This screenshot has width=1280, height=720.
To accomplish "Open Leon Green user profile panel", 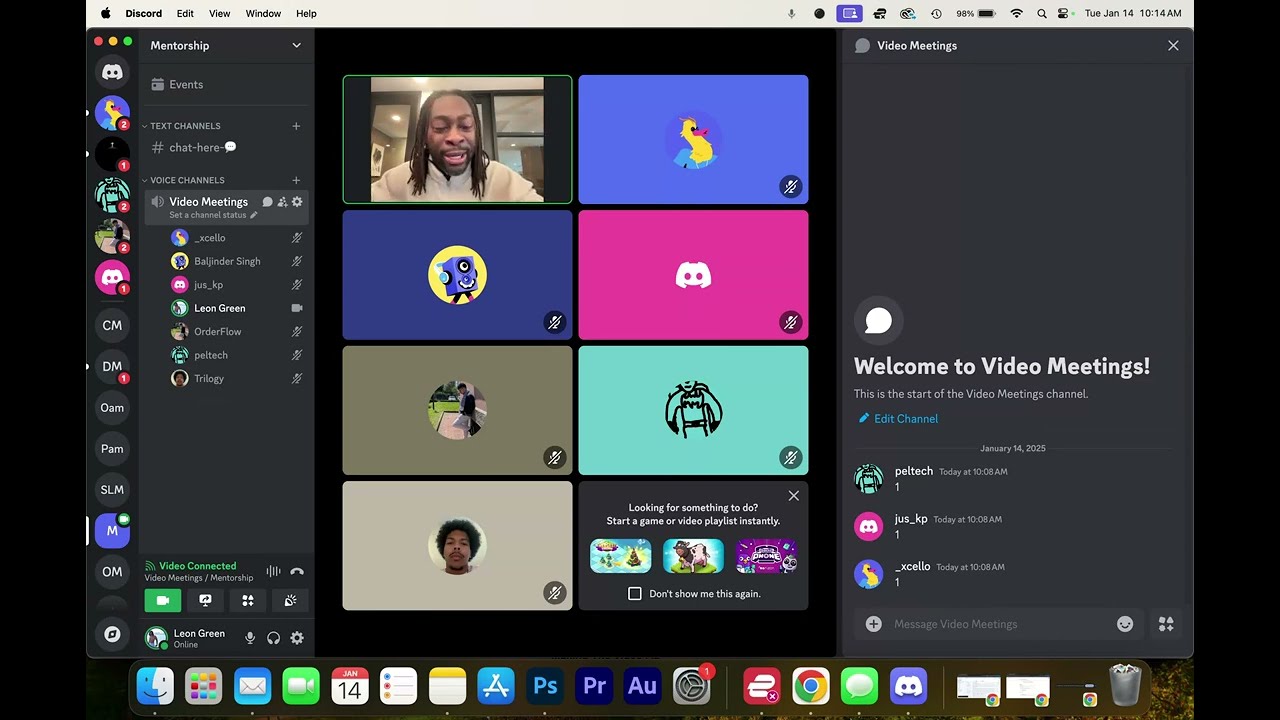I will [190, 638].
